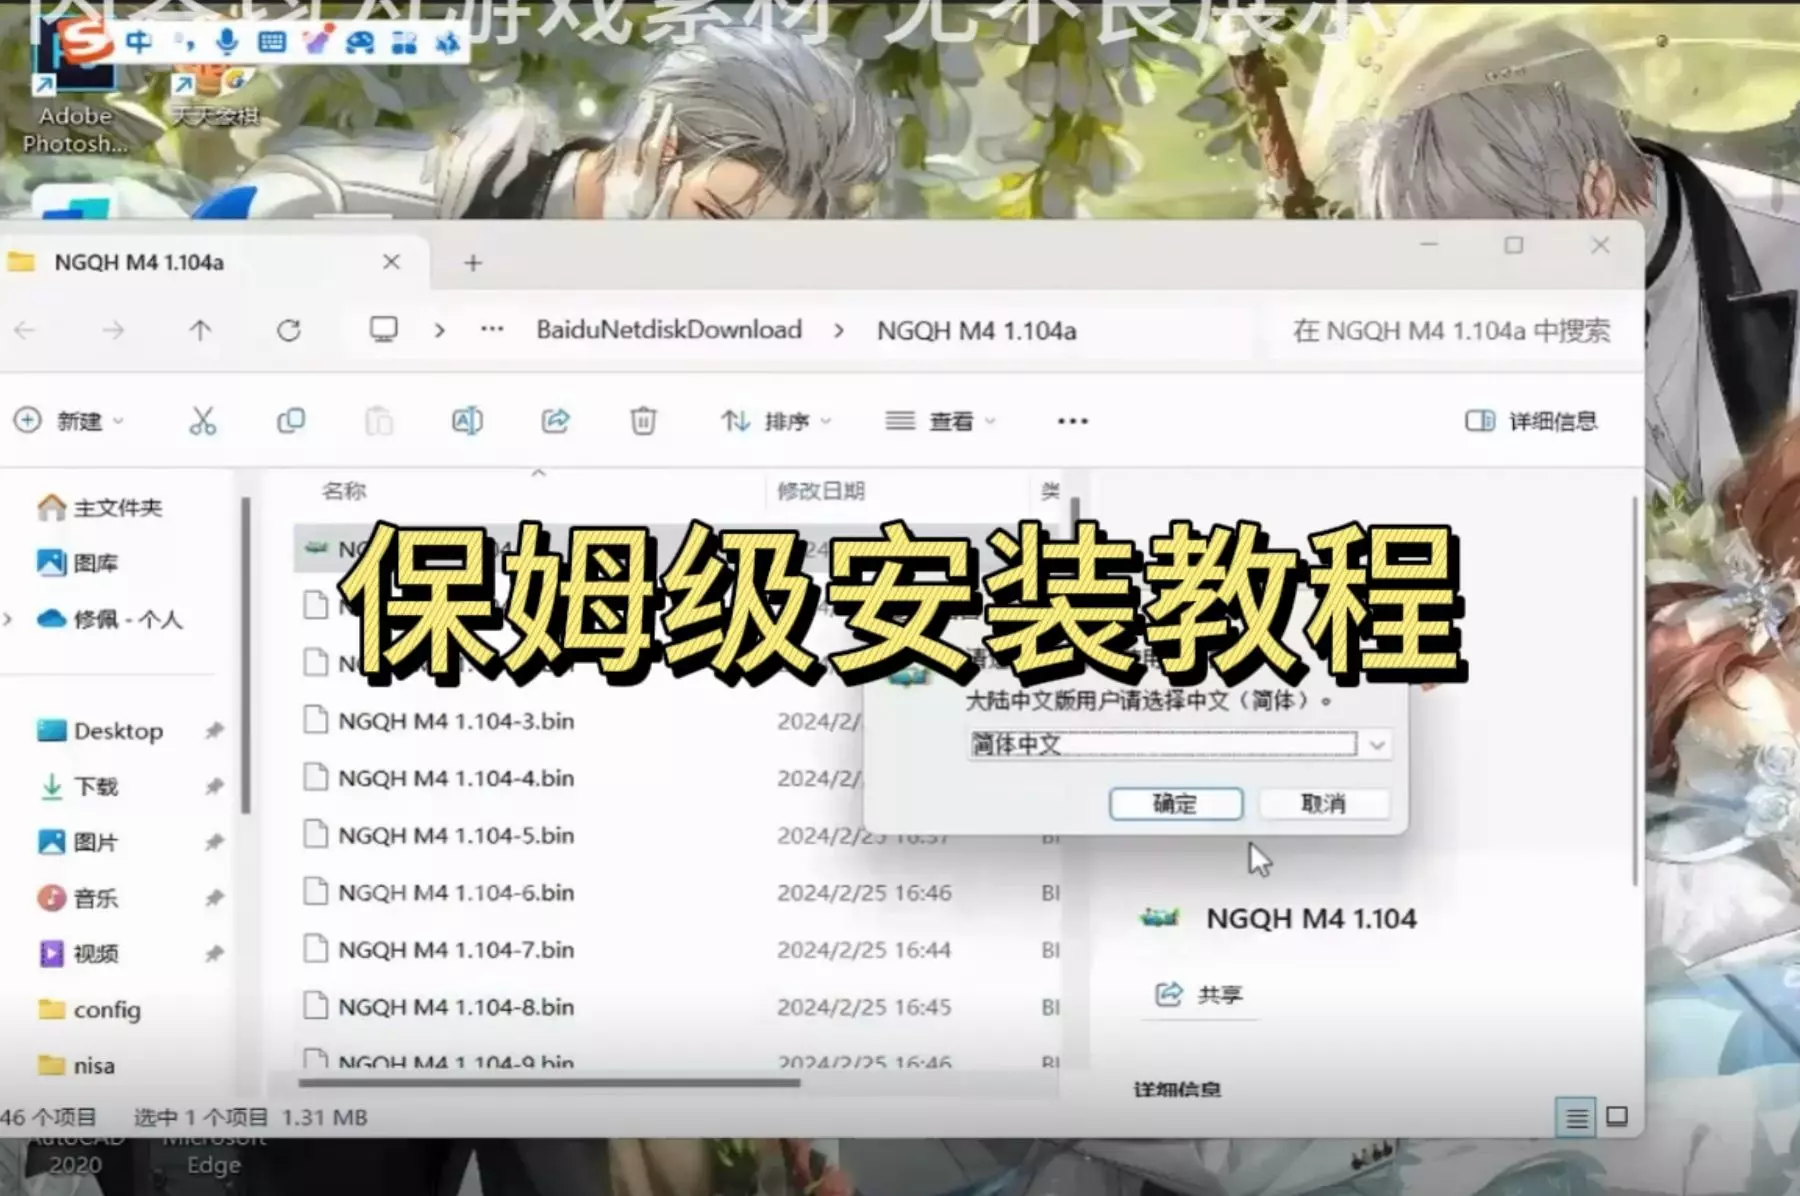Image resolution: width=1800 pixels, height=1196 pixels.
Task: Open Desktop in the sidebar
Action: 100,731
